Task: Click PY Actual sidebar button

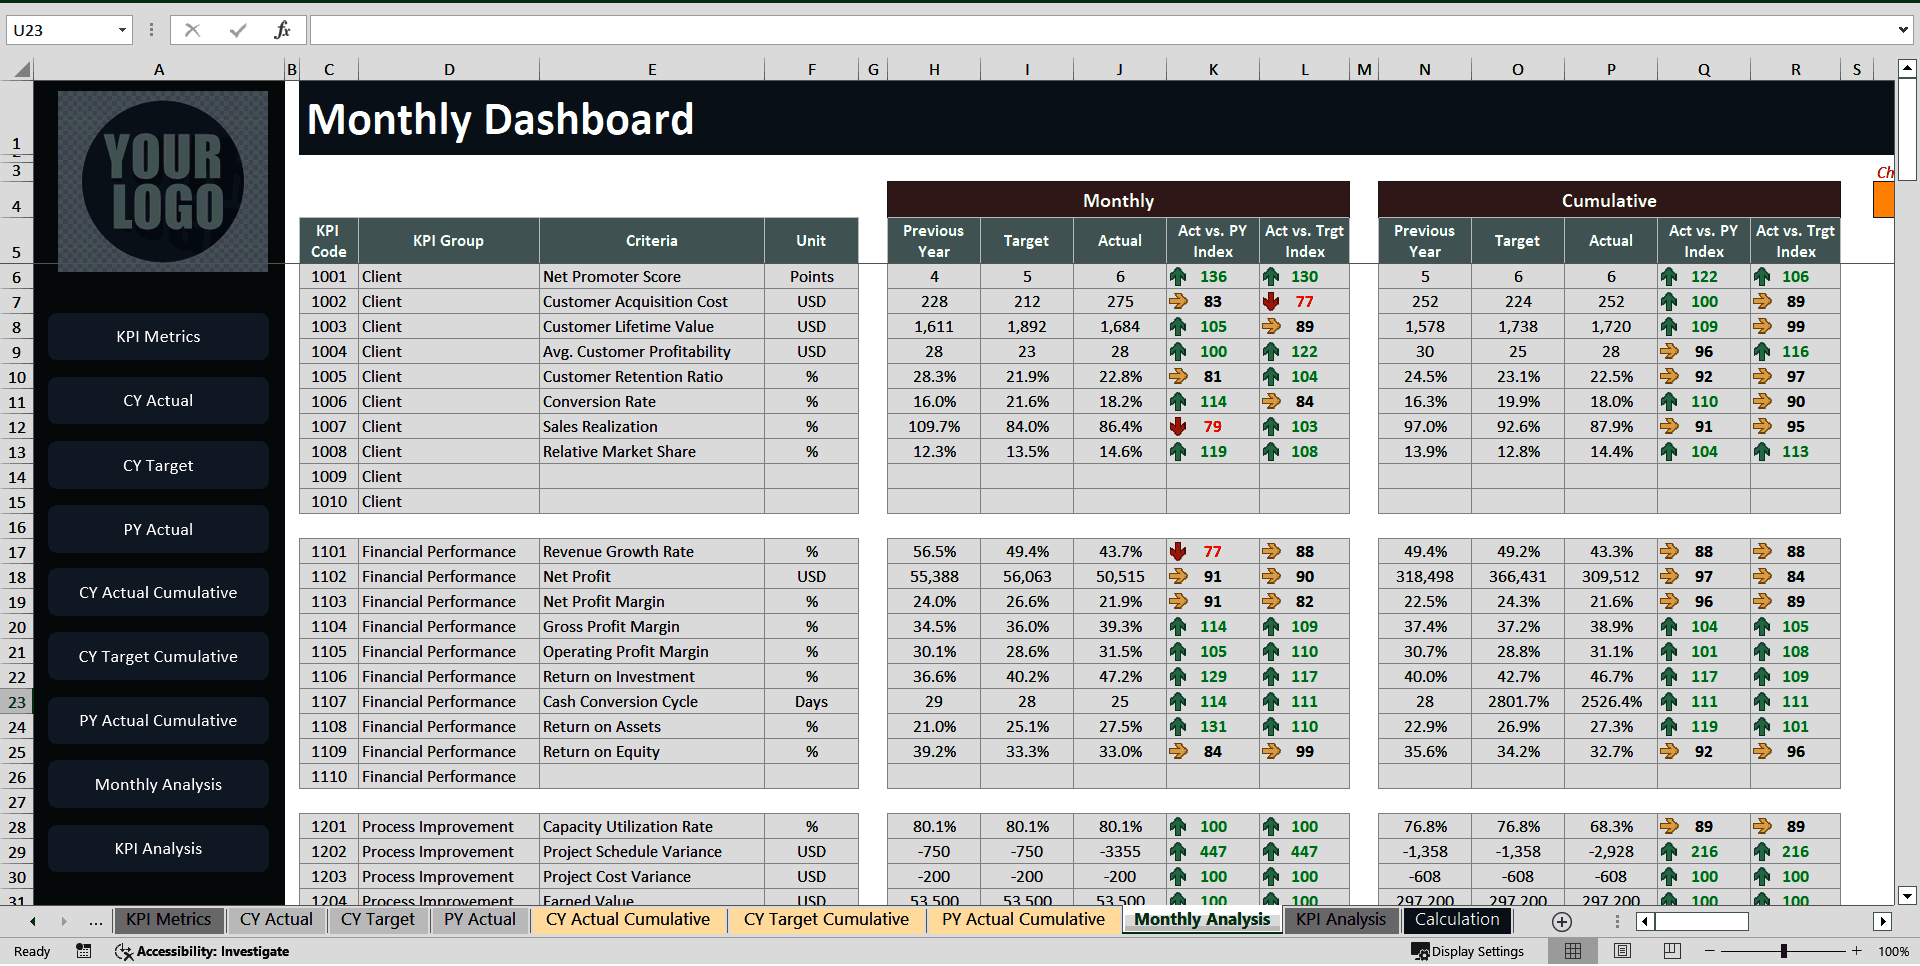Action: click(x=158, y=530)
